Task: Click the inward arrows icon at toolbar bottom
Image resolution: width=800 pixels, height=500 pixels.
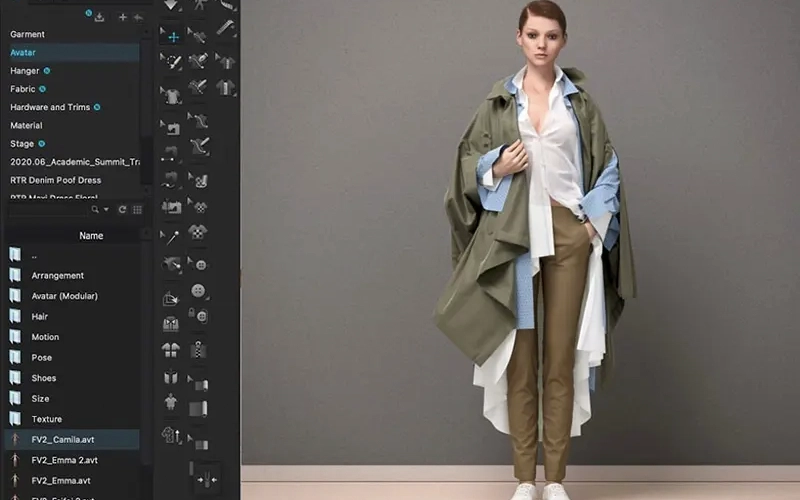Action: click(208, 480)
